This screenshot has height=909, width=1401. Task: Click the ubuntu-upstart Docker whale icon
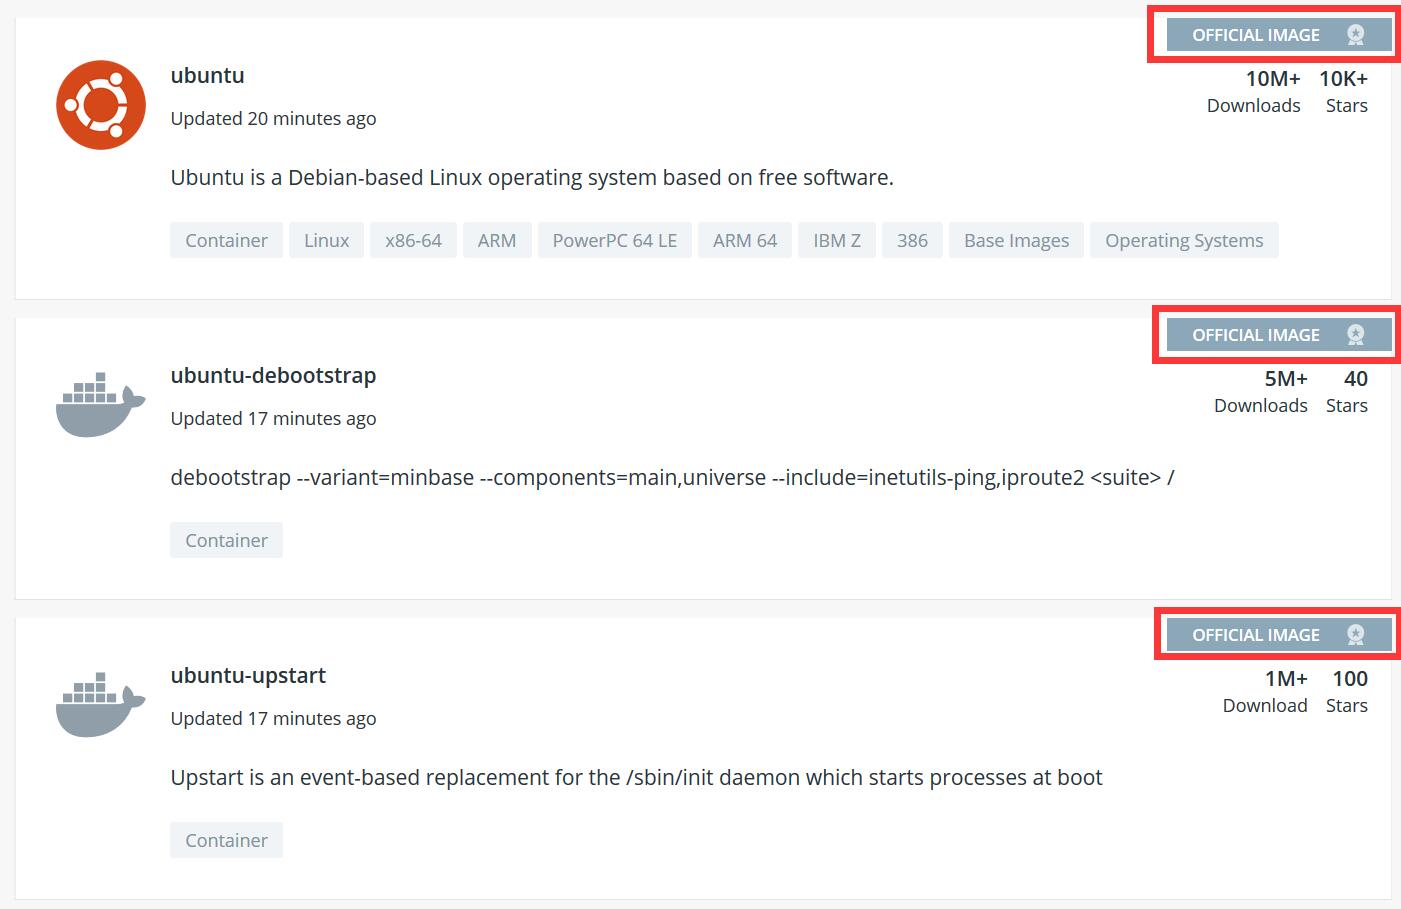(100, 704)
